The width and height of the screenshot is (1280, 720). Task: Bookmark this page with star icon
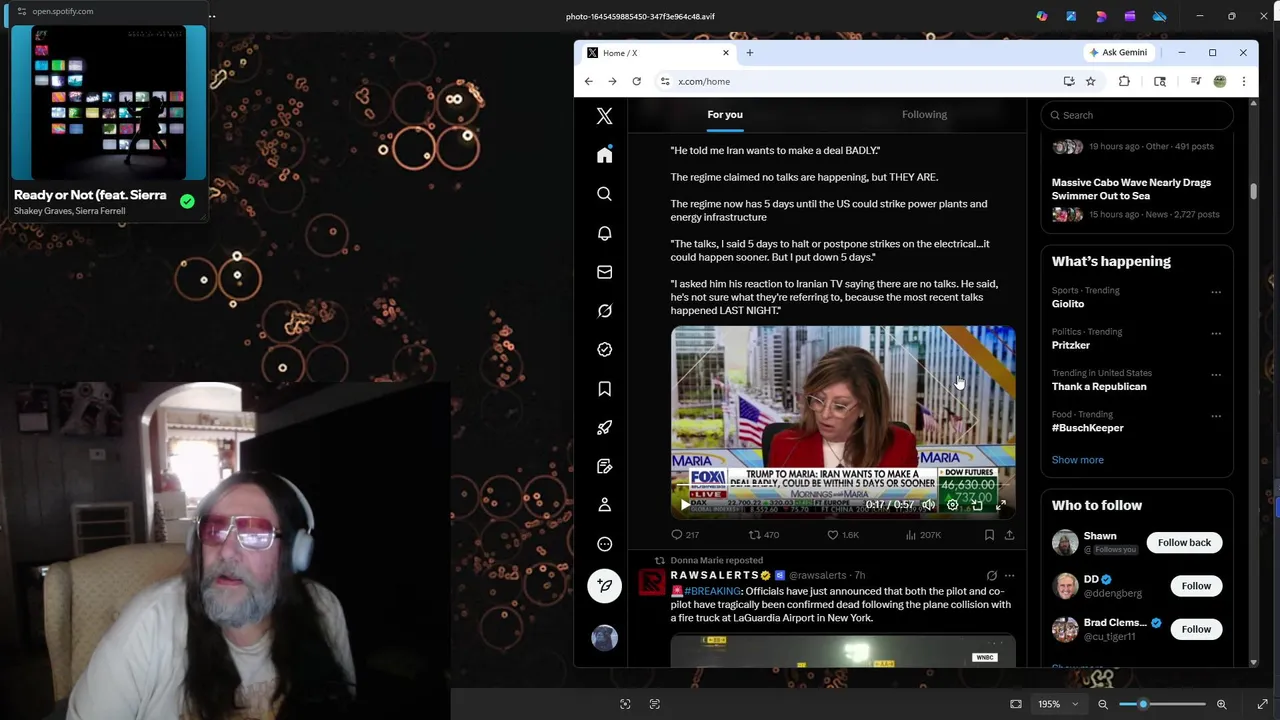pos(1091,82)
